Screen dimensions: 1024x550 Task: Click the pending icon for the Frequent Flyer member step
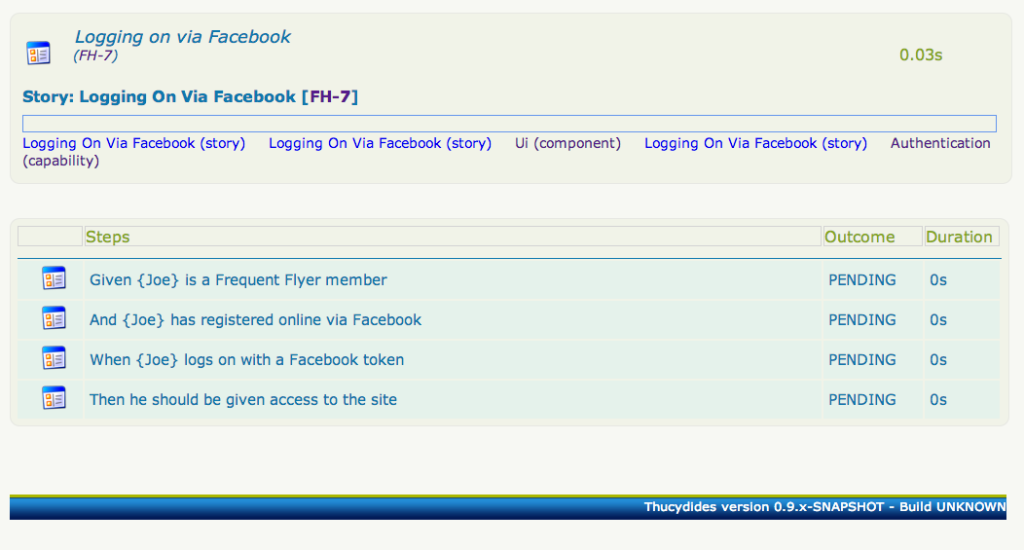click(x=53, y=279)
